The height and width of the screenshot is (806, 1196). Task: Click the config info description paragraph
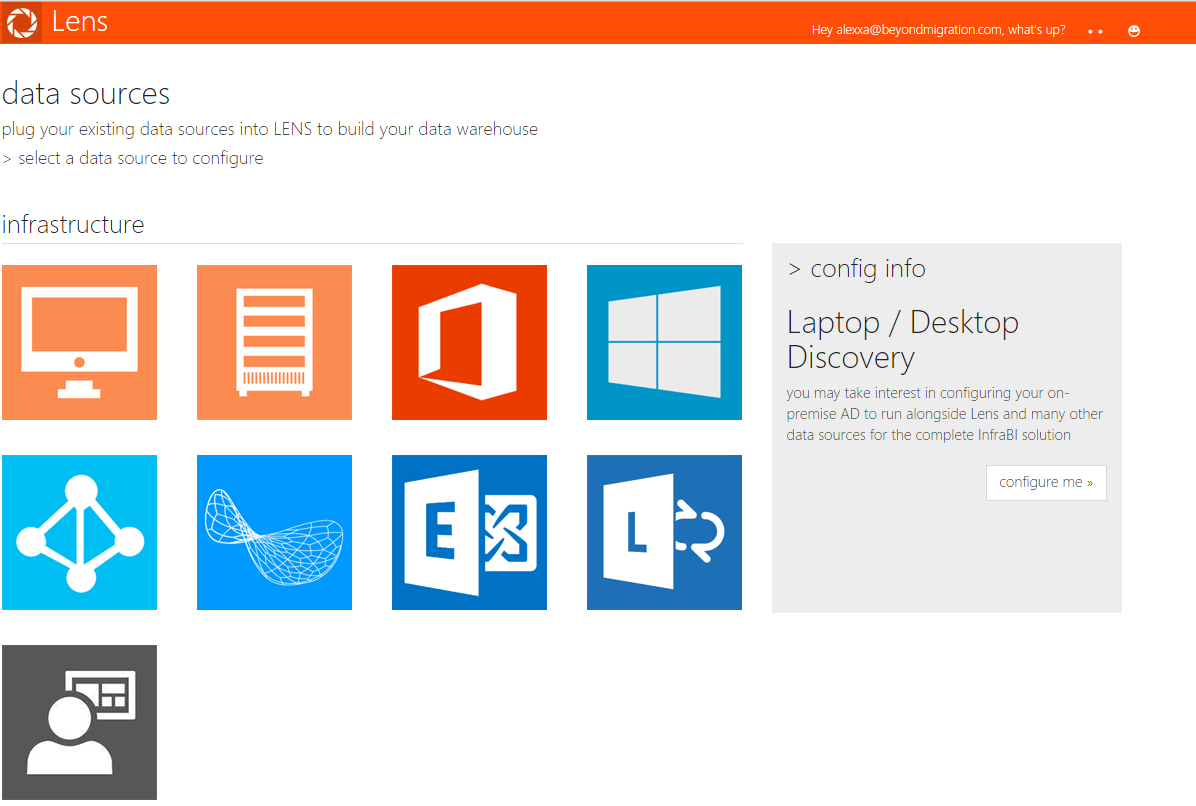point(944,414)
